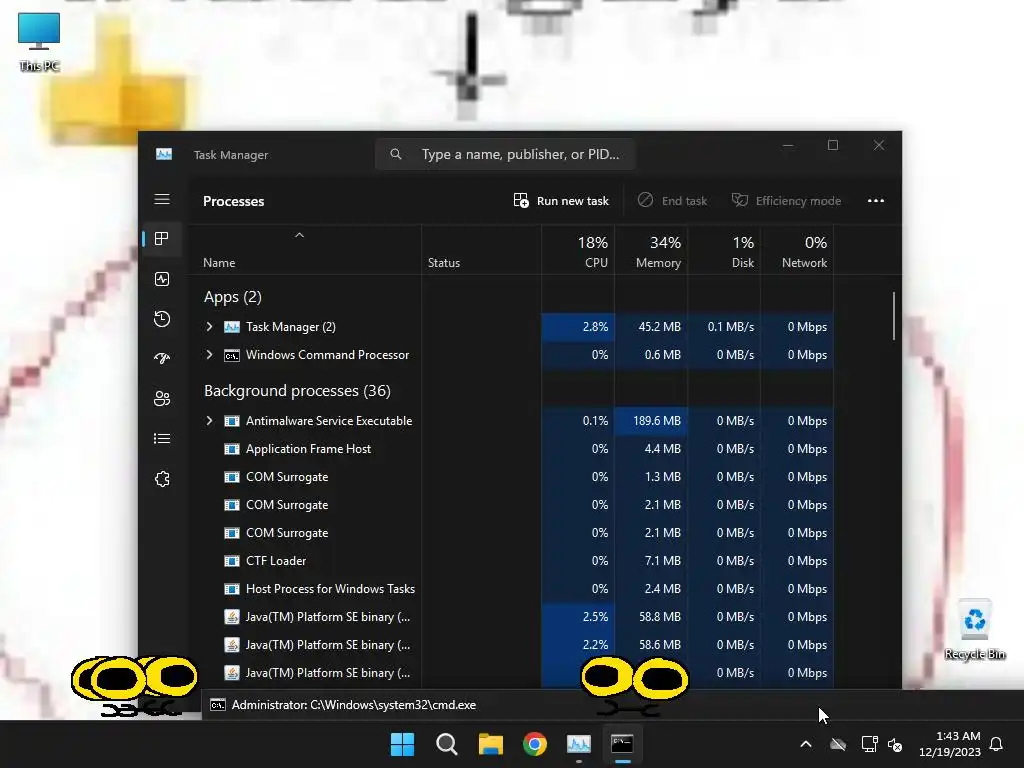
Task: Open the clock showing 1:43 AM 12/19/2023
Action: pos(950,744)
